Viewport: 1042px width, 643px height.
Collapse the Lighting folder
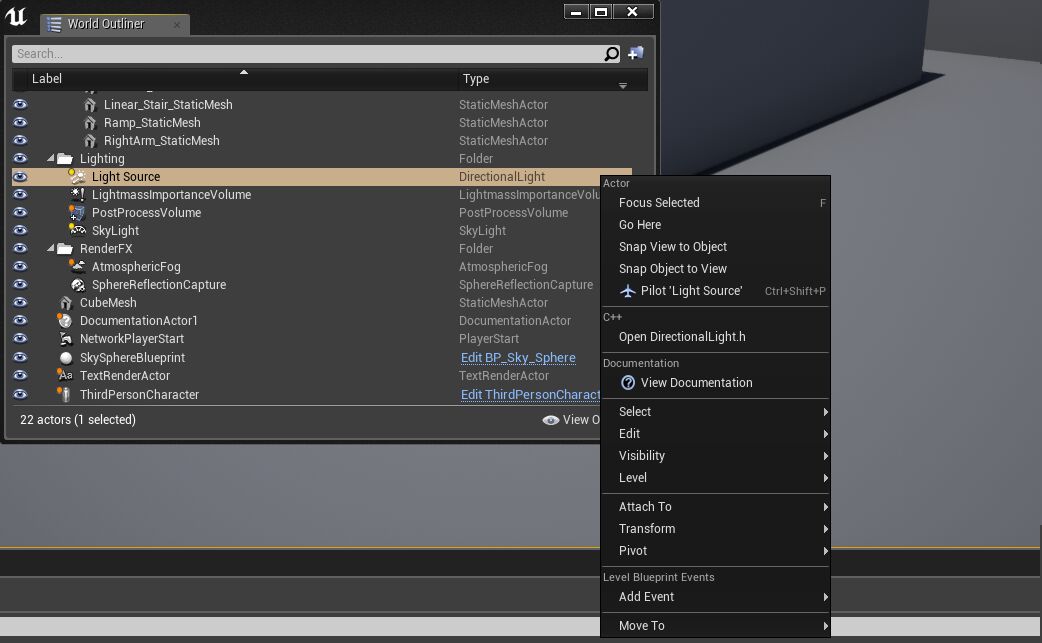[51, 159]
